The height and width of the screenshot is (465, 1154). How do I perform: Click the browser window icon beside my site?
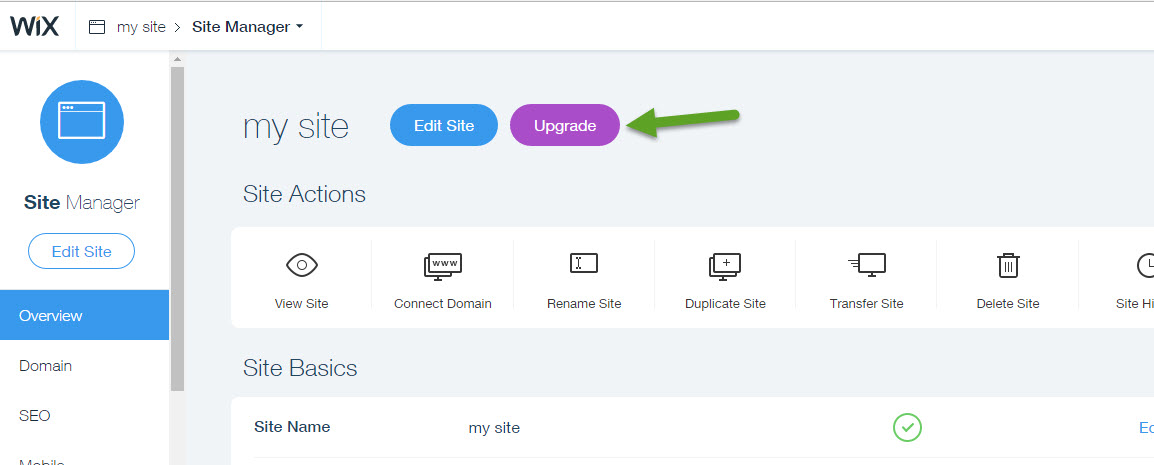(x=97, y=27)
